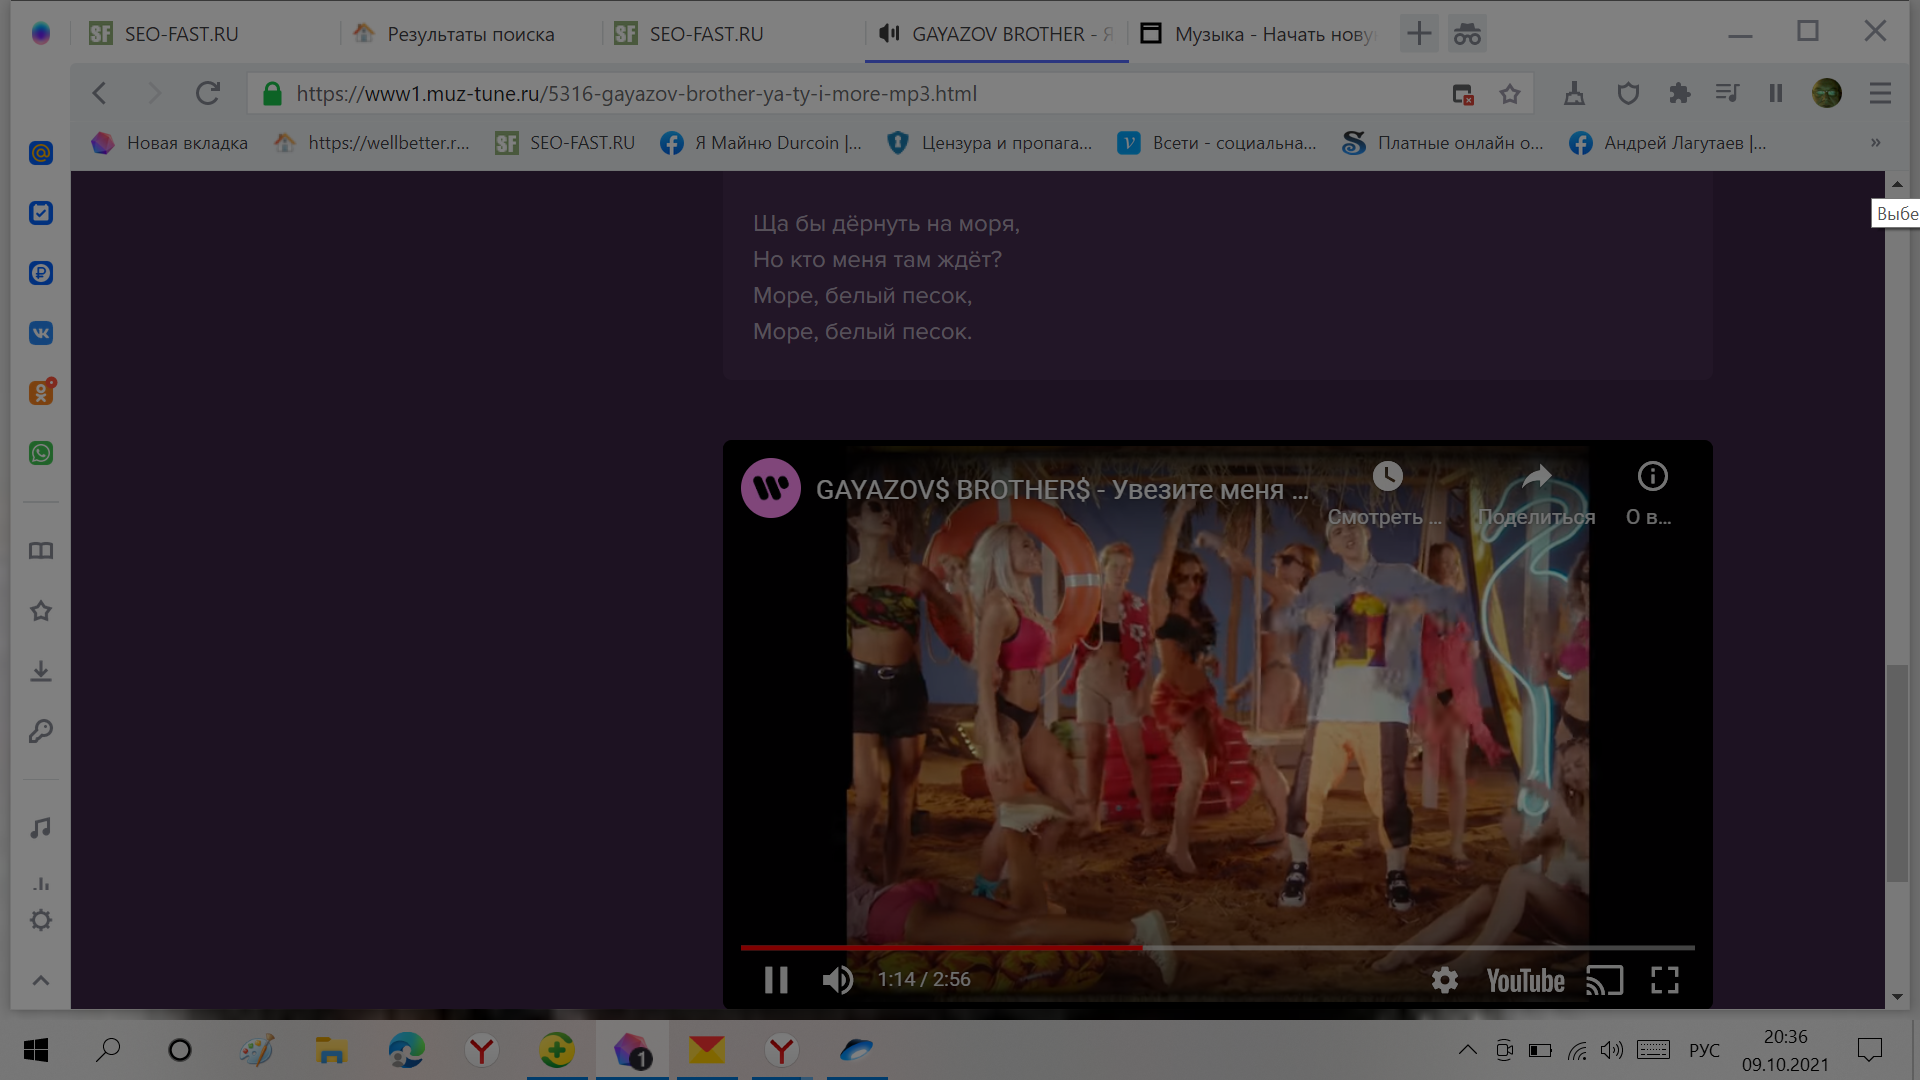Open video title GAYAZOV$ BROTHER$ link
The height and width of the screenshot is (1080, 1920).
coord(1062,490)
